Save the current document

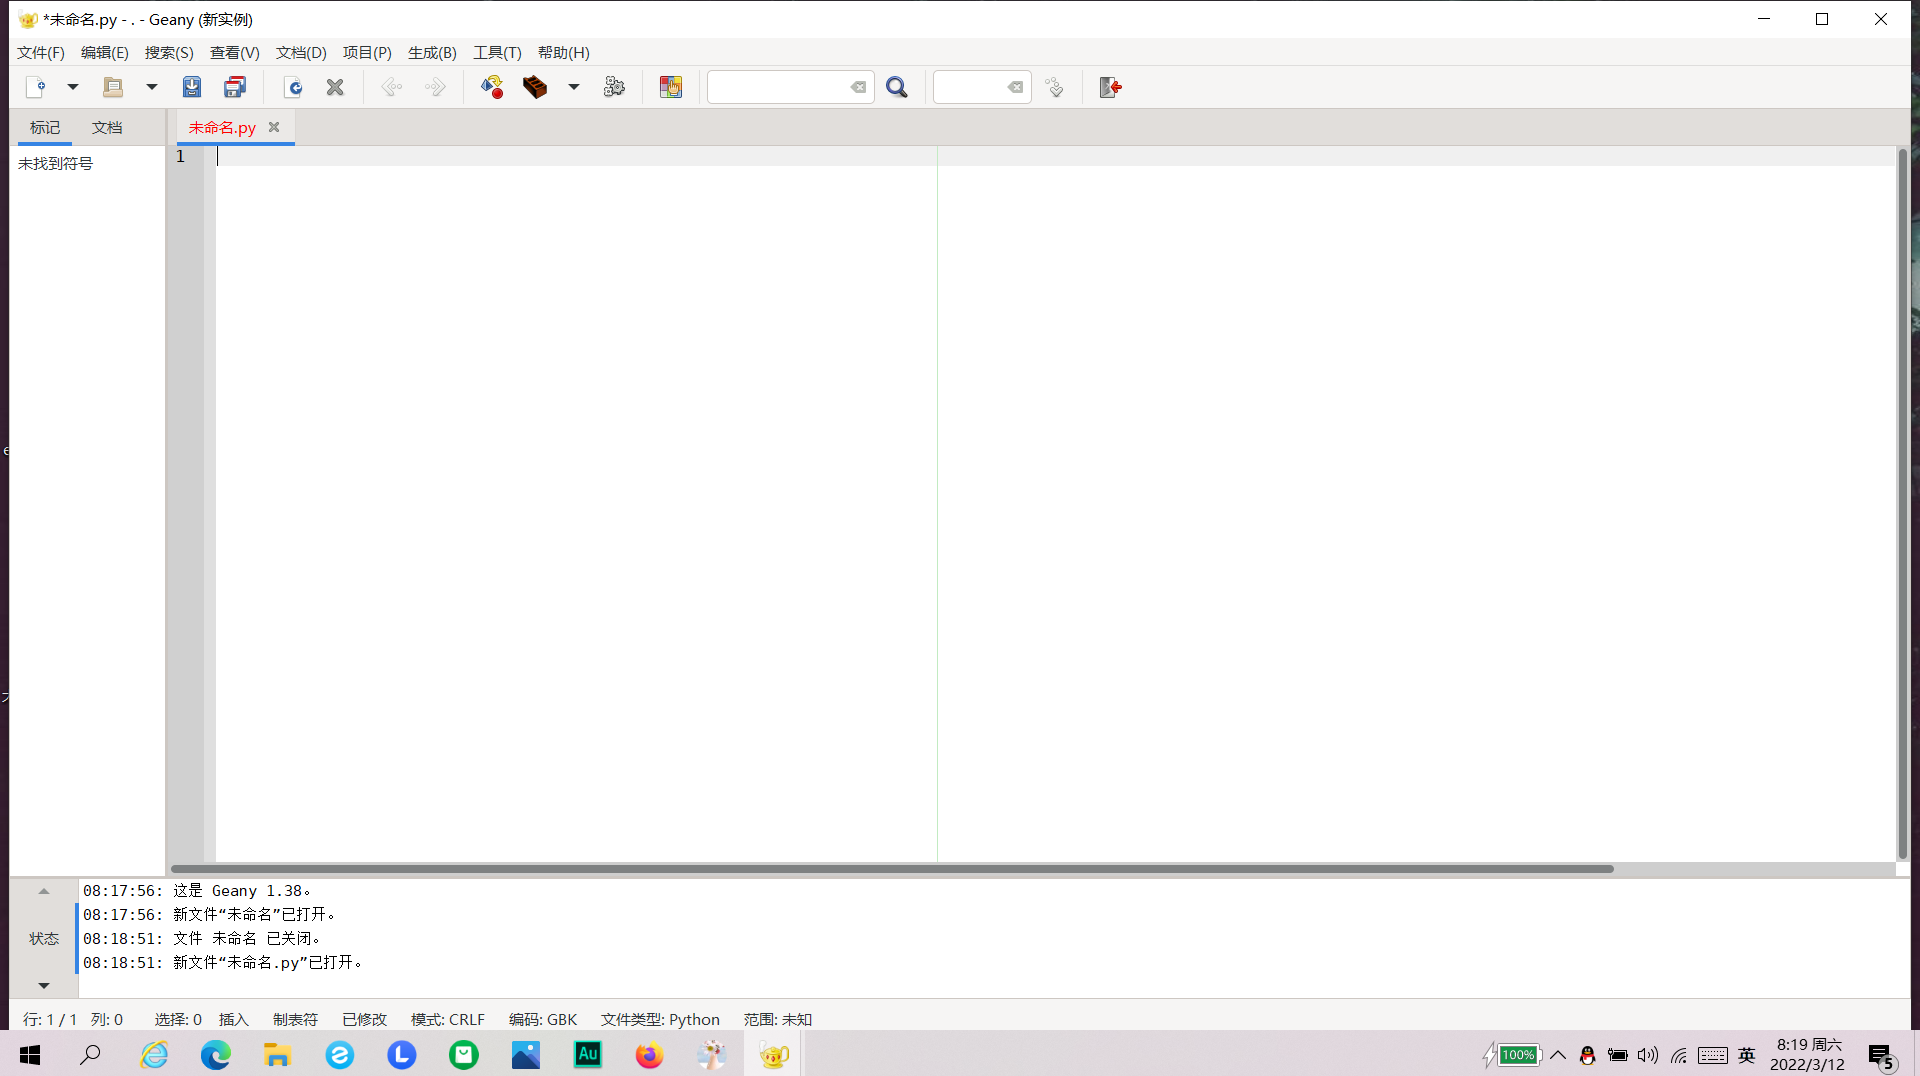tap(191, 87)
